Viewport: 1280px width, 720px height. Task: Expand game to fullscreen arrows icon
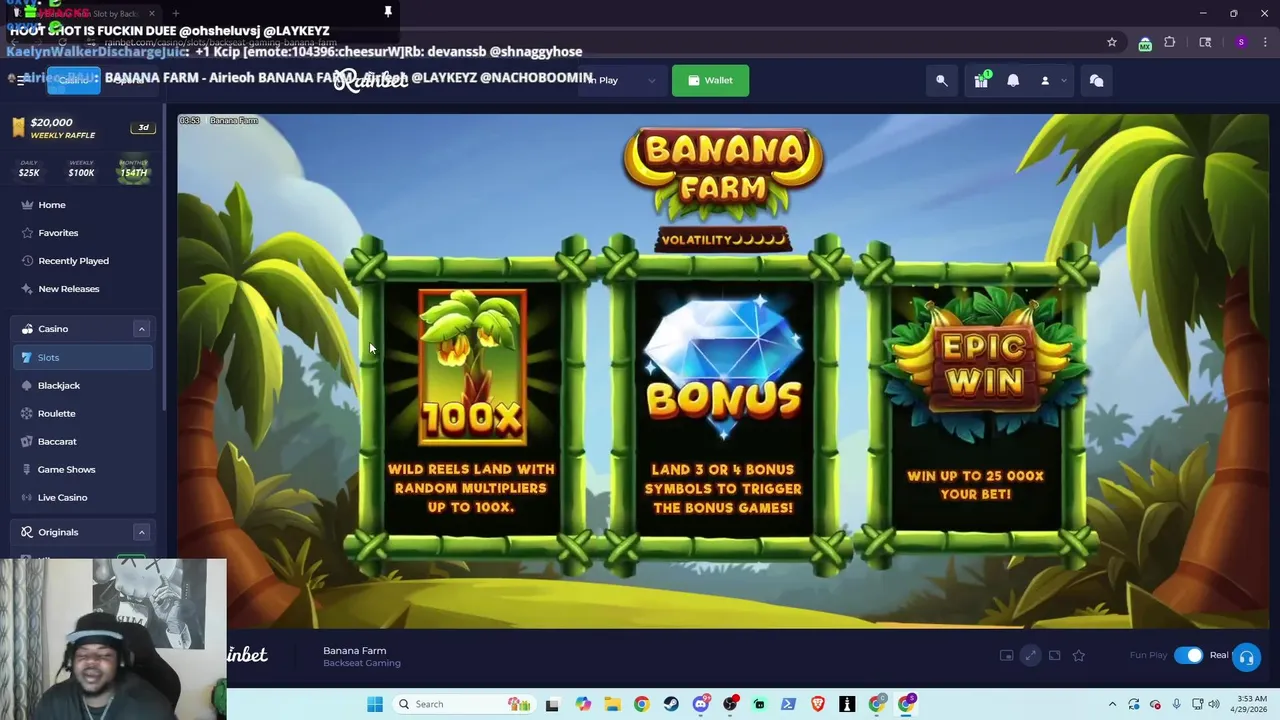(x=1030, y=655)
